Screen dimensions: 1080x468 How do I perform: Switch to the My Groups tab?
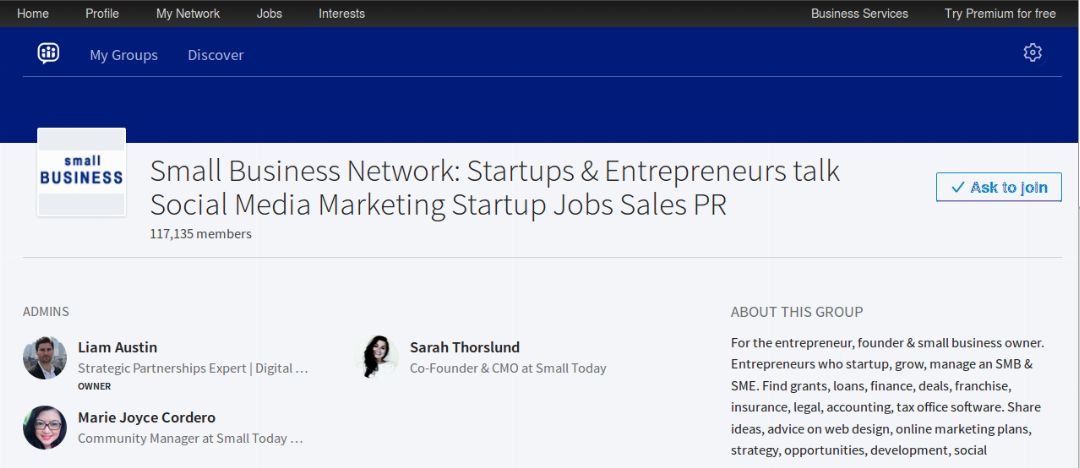point(124,55)
